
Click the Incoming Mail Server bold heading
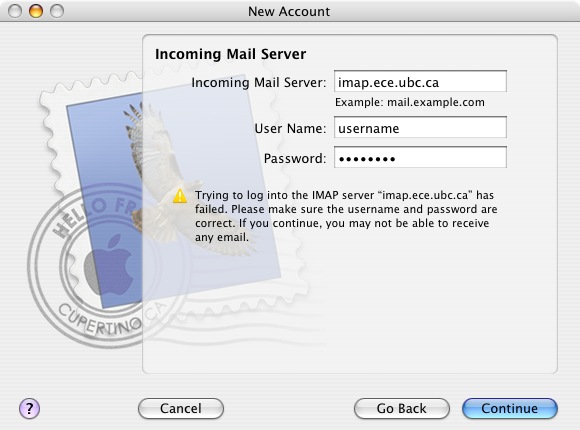tap(230, 54)
